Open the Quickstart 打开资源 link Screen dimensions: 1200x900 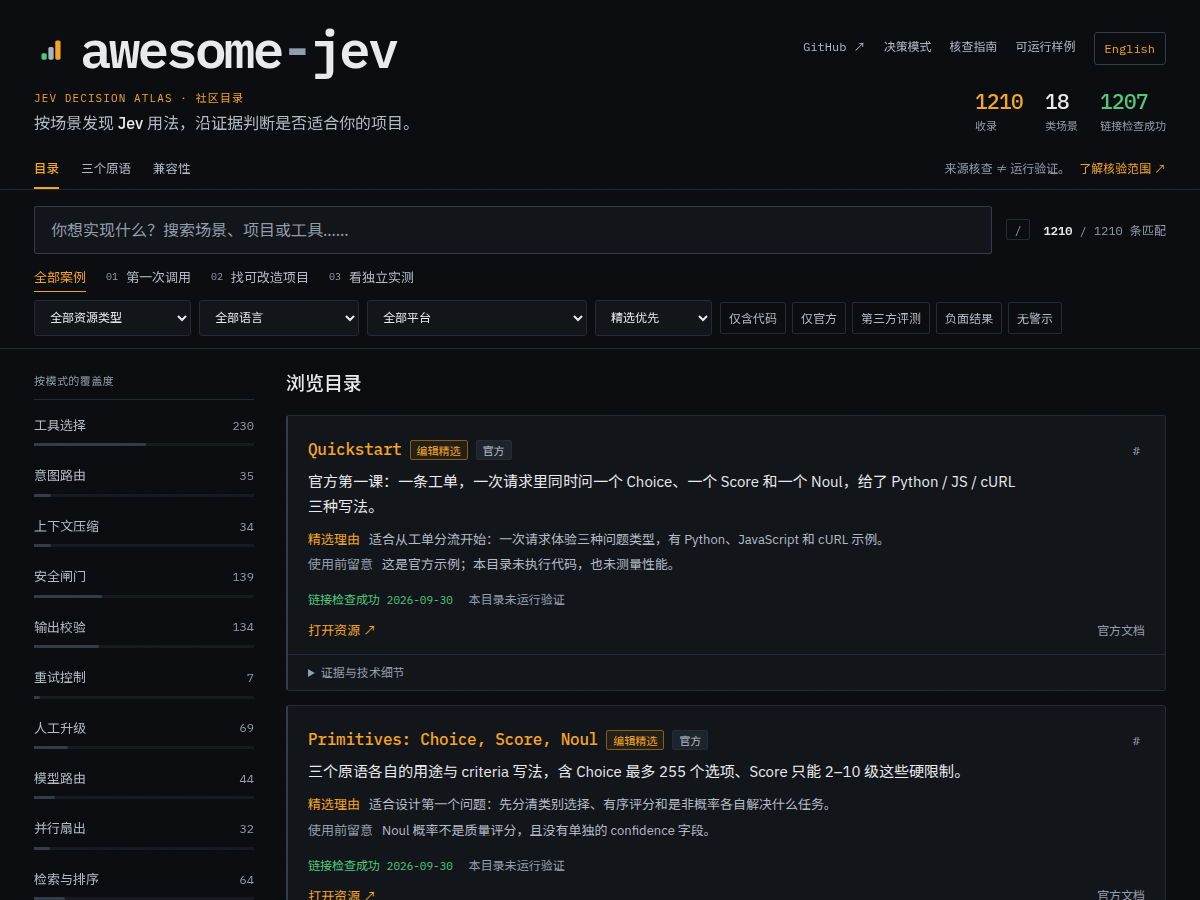click(x=342, y=630)
